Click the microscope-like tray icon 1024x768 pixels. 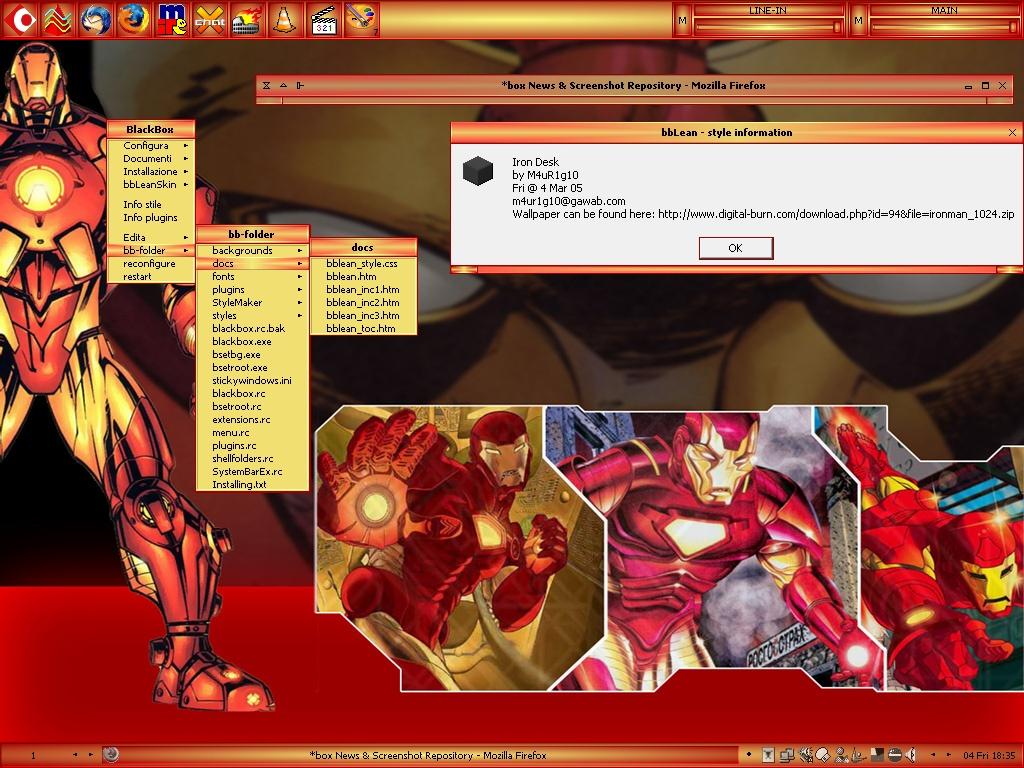click(x=858, y=755)
